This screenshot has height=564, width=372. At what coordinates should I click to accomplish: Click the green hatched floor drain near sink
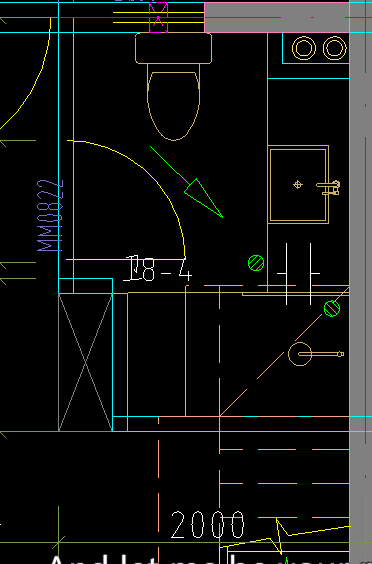coord(256,263)
